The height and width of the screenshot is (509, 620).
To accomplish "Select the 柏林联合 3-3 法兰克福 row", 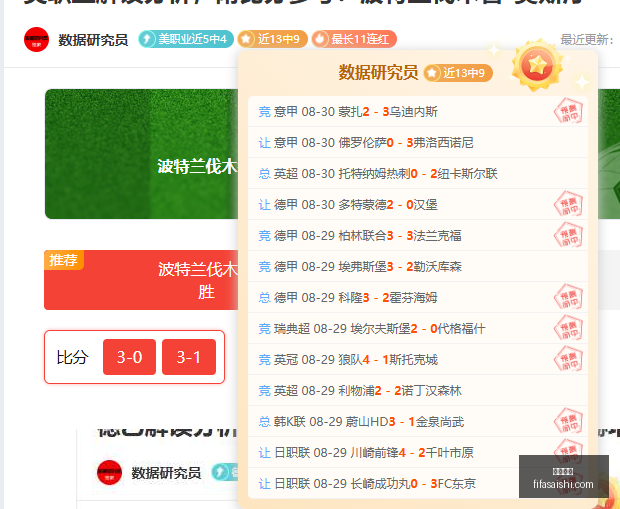I will click(418, 235).
